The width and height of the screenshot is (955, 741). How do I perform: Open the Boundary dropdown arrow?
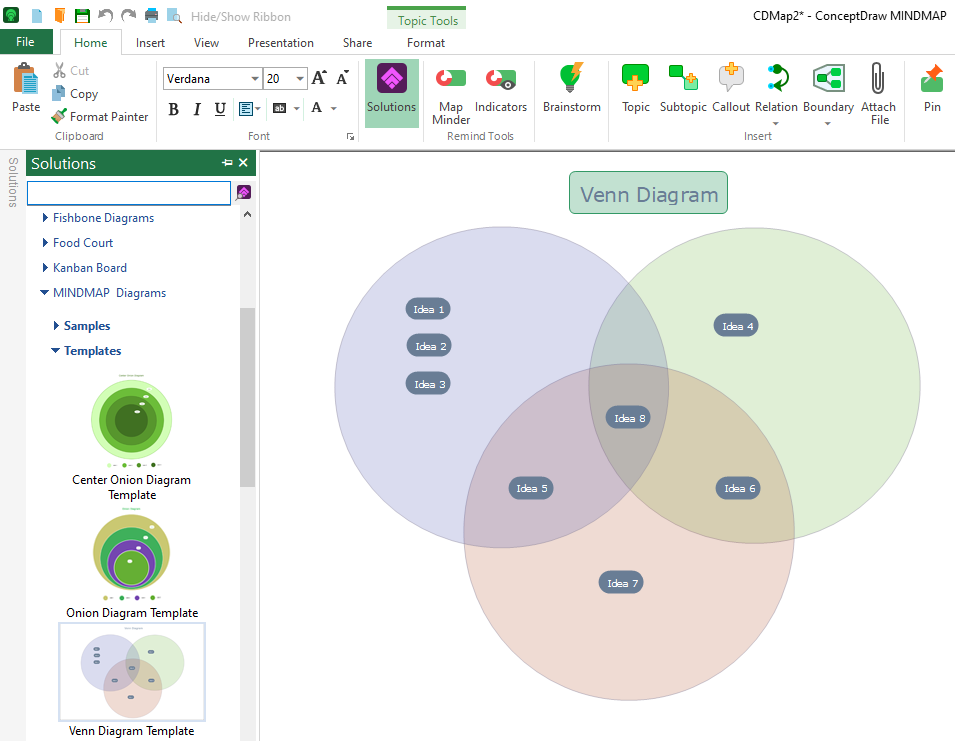pyautogui.click(x=828, y=124)
